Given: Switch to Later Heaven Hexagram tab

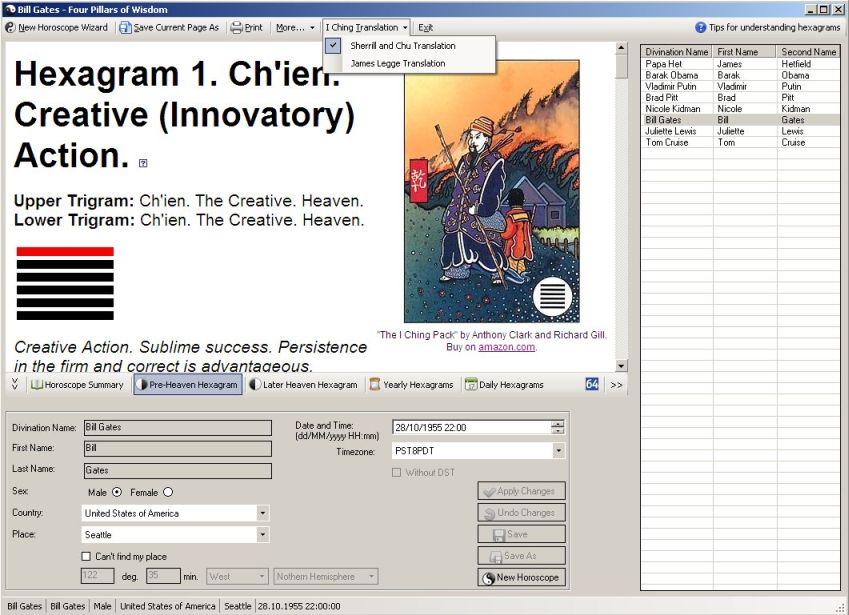Looking at the screenshot, I should point(303,384).
